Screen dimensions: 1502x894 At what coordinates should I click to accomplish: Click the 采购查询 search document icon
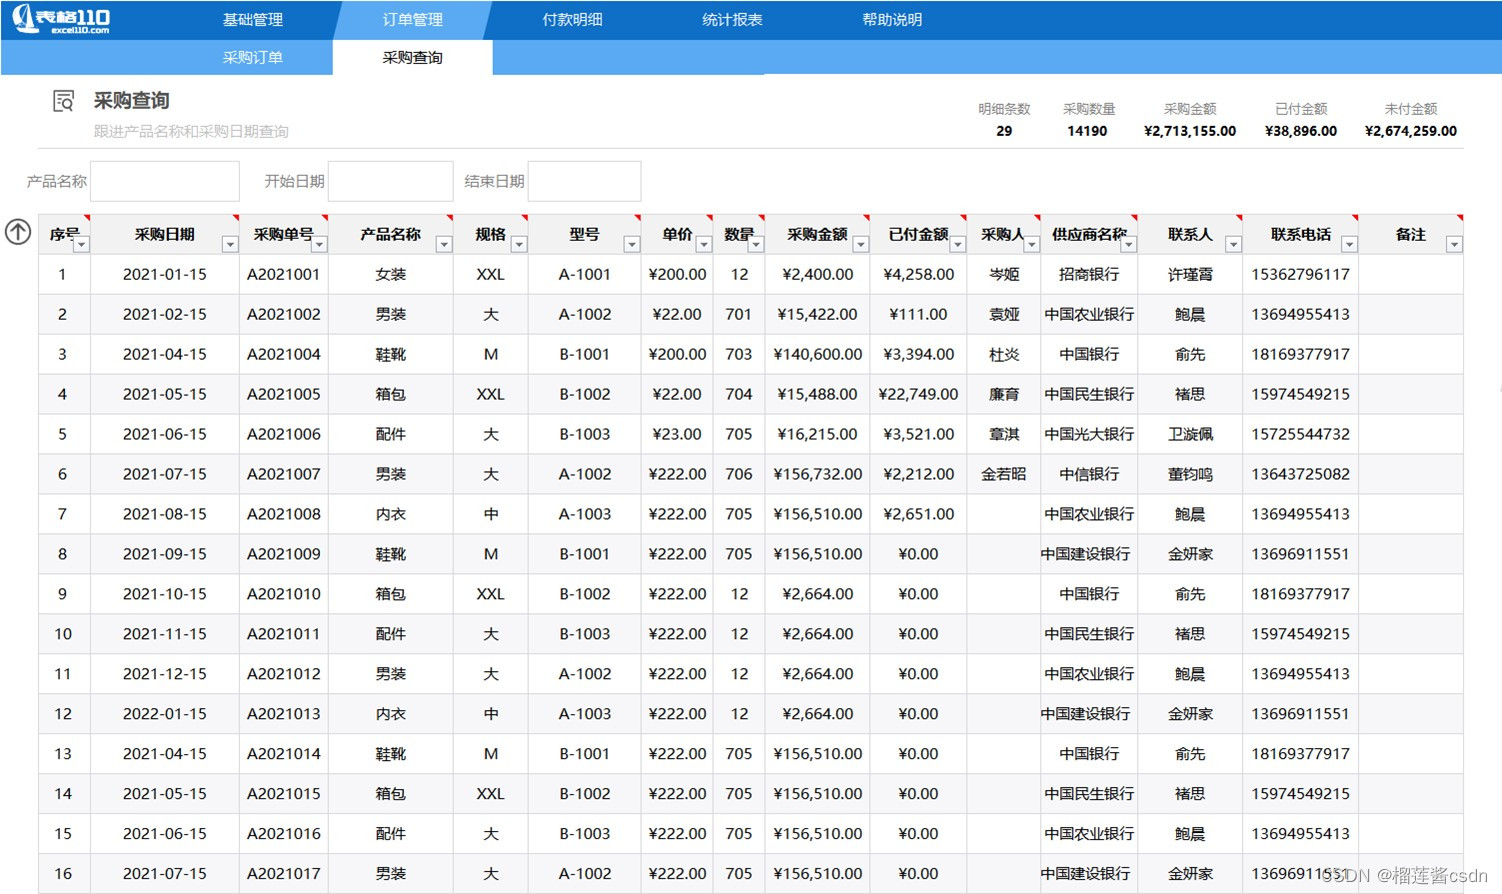64,101
